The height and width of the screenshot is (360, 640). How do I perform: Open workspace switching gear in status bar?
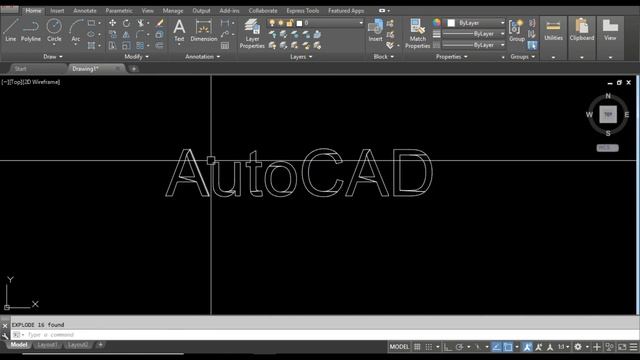[x=578, y=347]
